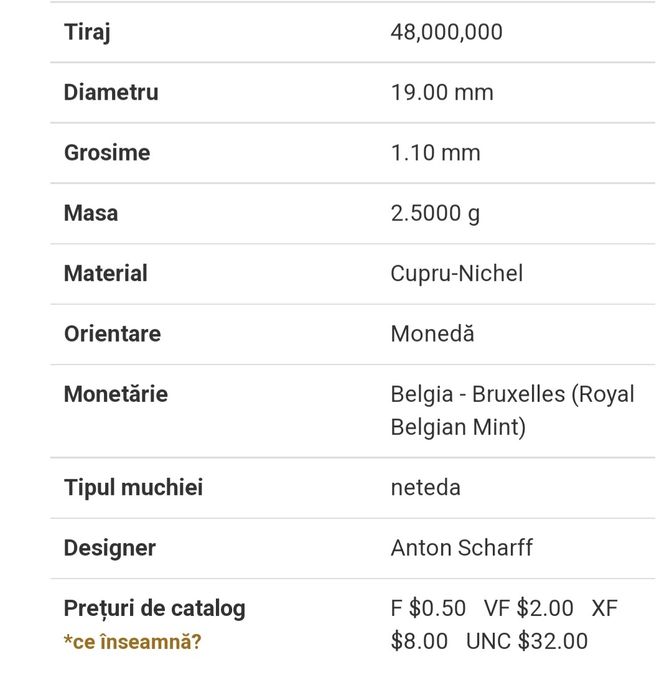
Task: Select the 1.10 mm thickness value
Action: 435,153
